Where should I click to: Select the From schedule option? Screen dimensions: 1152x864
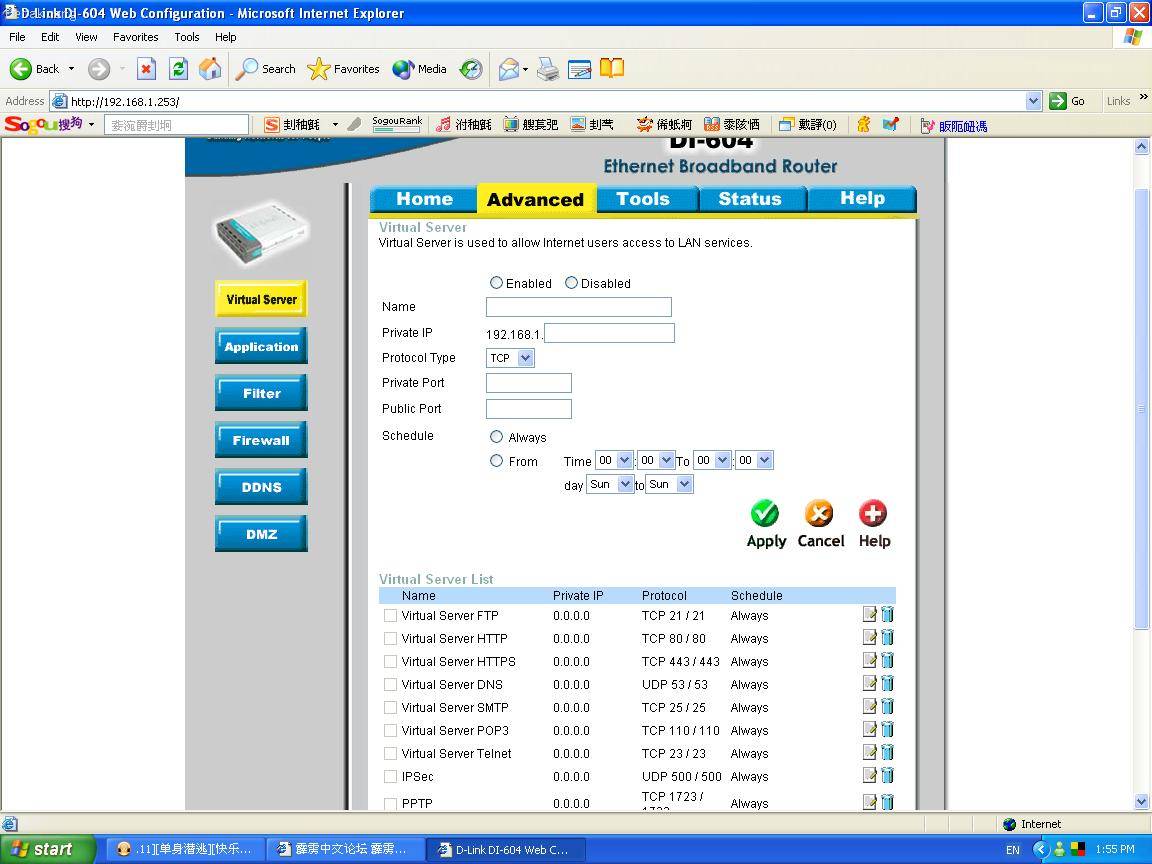497,461
